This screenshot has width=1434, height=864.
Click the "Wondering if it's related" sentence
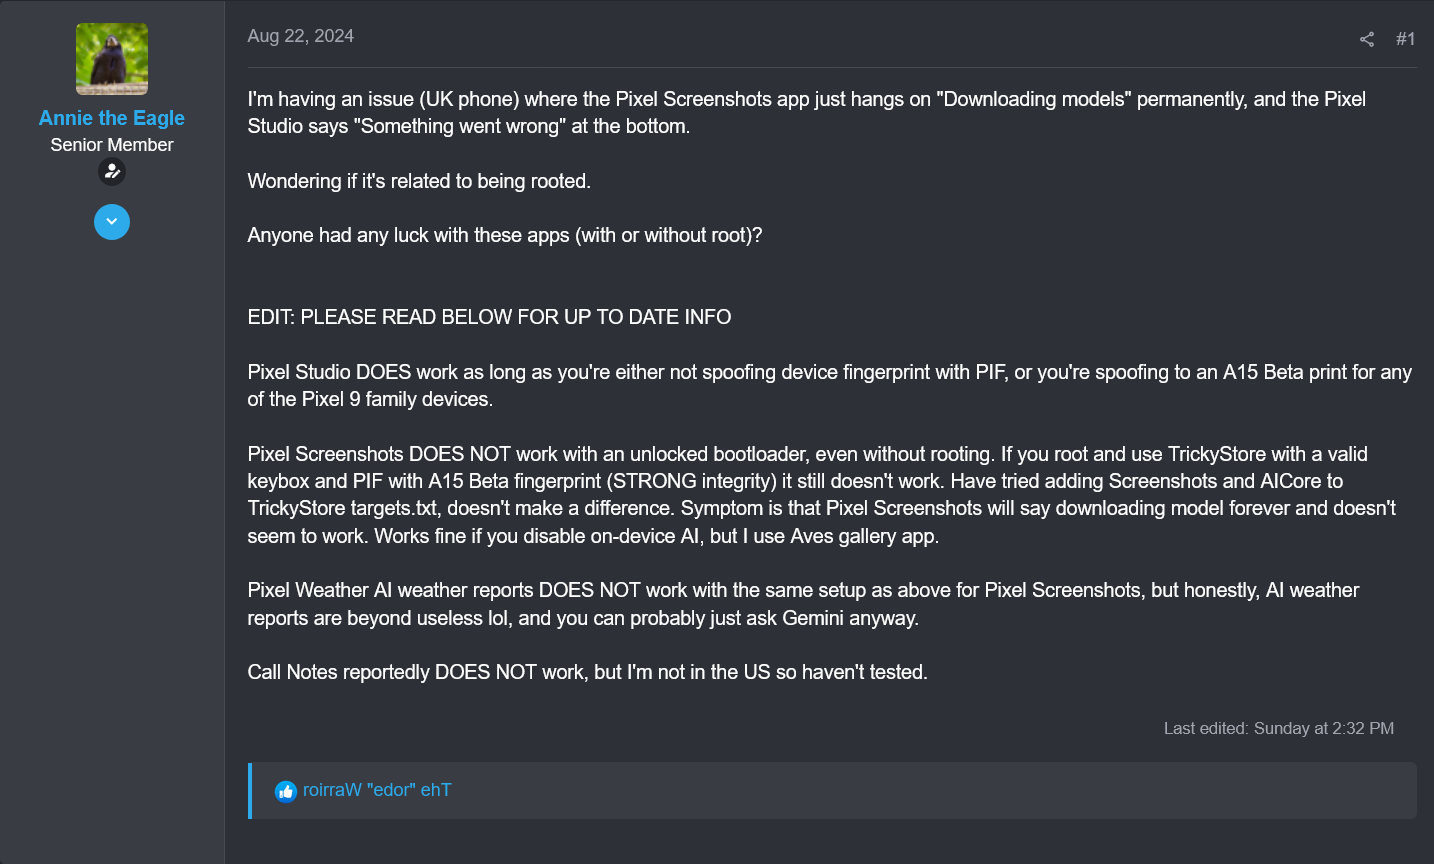pos(419,181)
